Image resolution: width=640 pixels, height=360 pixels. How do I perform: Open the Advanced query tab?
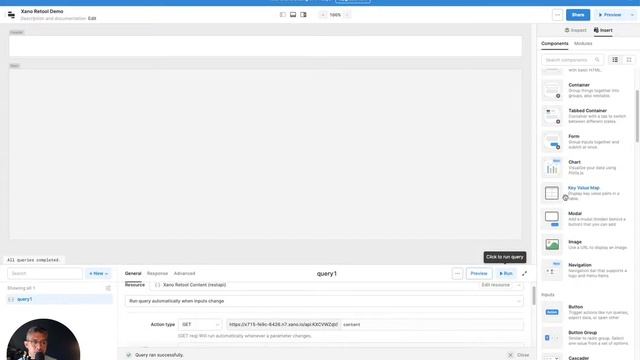[184, 273]
